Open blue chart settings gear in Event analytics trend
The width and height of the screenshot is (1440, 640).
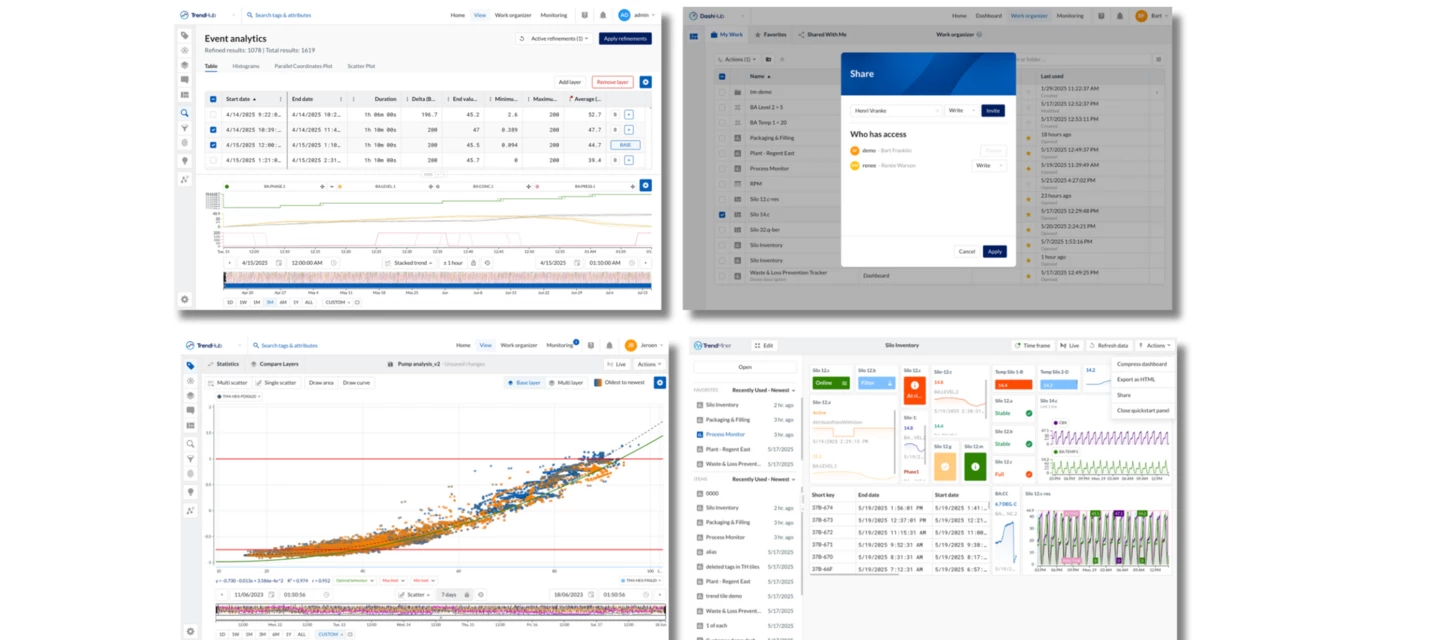(645, 185)
